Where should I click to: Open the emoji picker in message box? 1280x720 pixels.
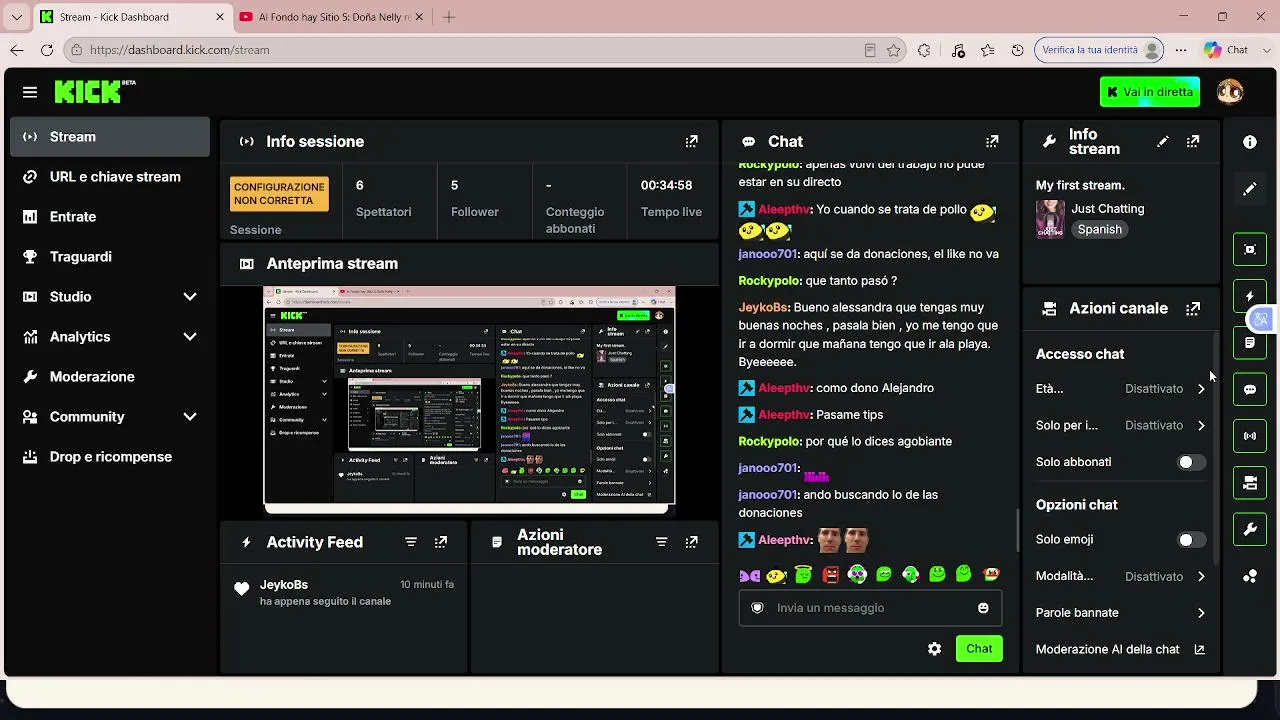click(x=983, y=608)
